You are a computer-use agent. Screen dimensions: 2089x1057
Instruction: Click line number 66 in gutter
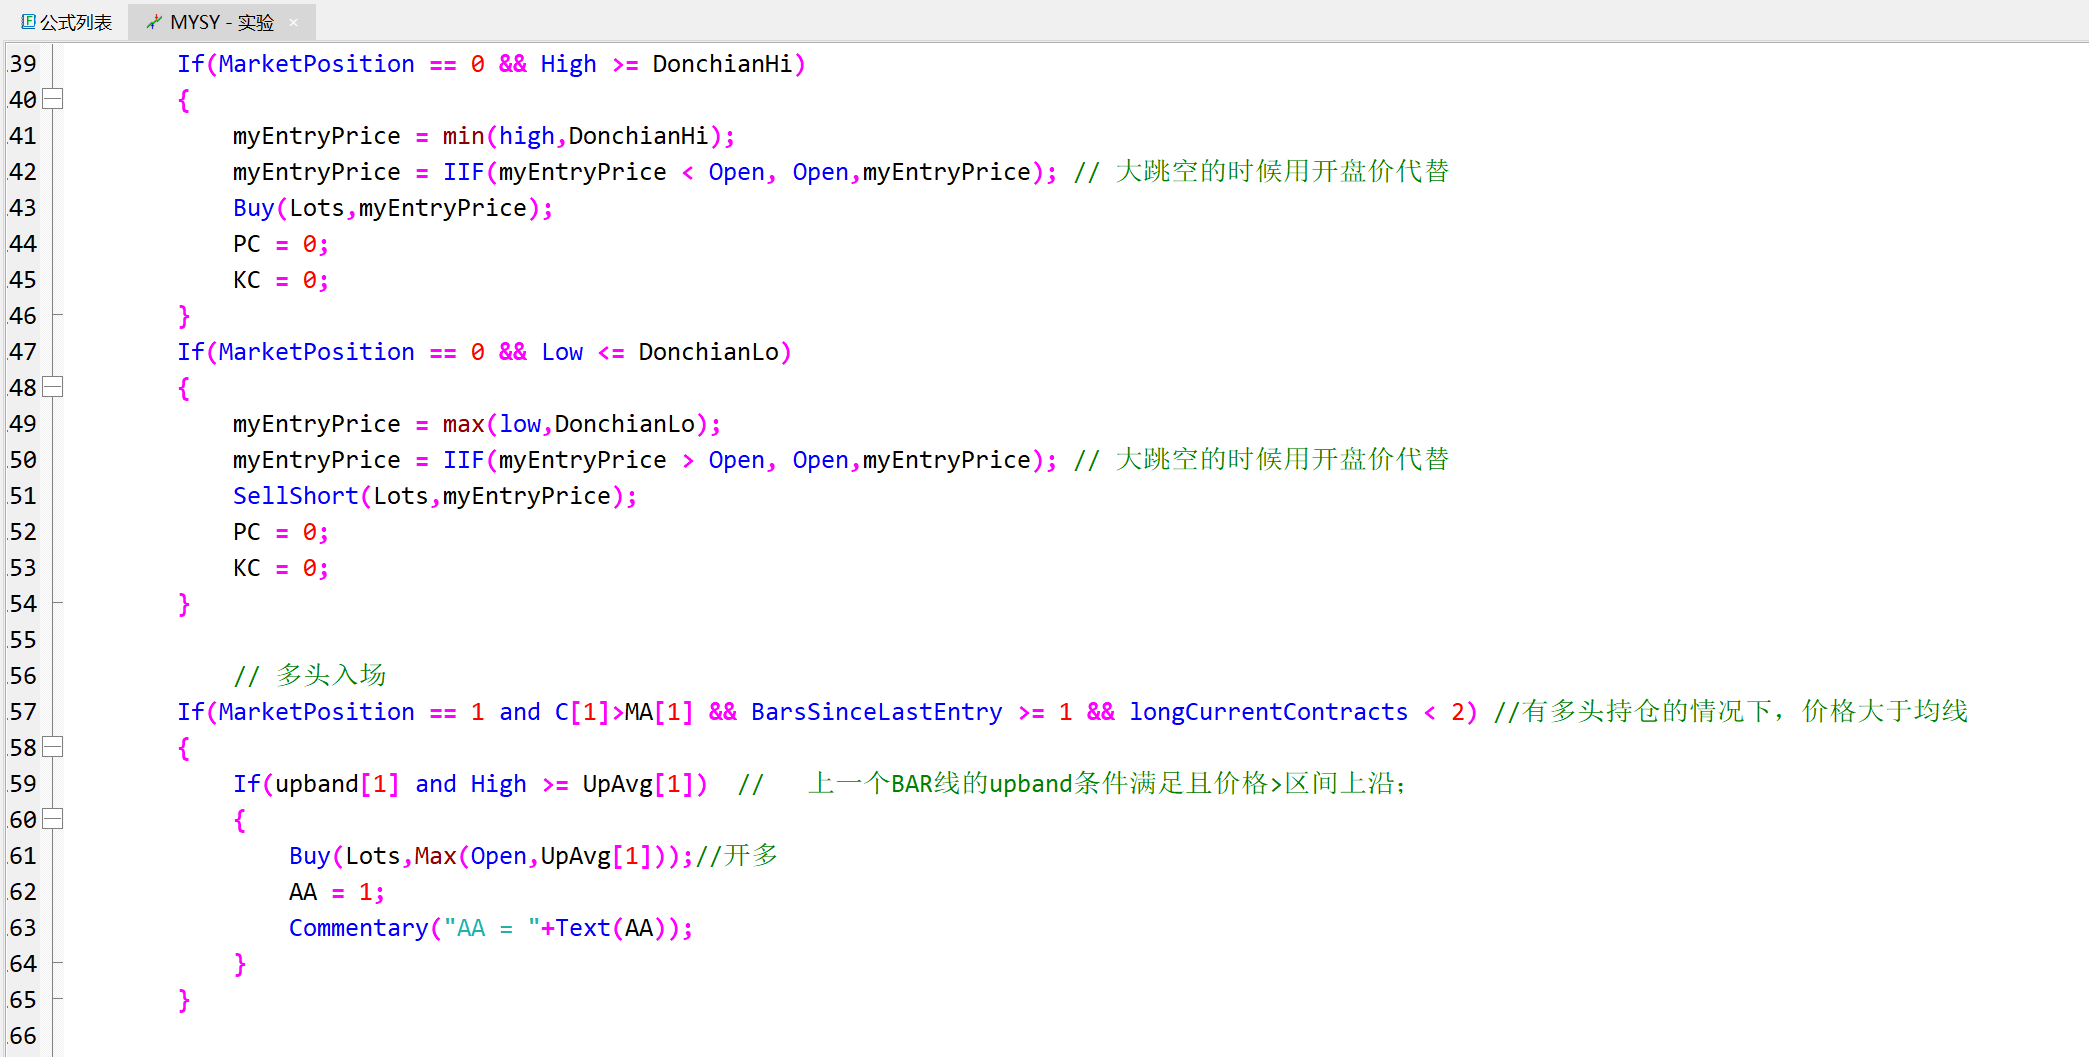tap(23, 1036)
